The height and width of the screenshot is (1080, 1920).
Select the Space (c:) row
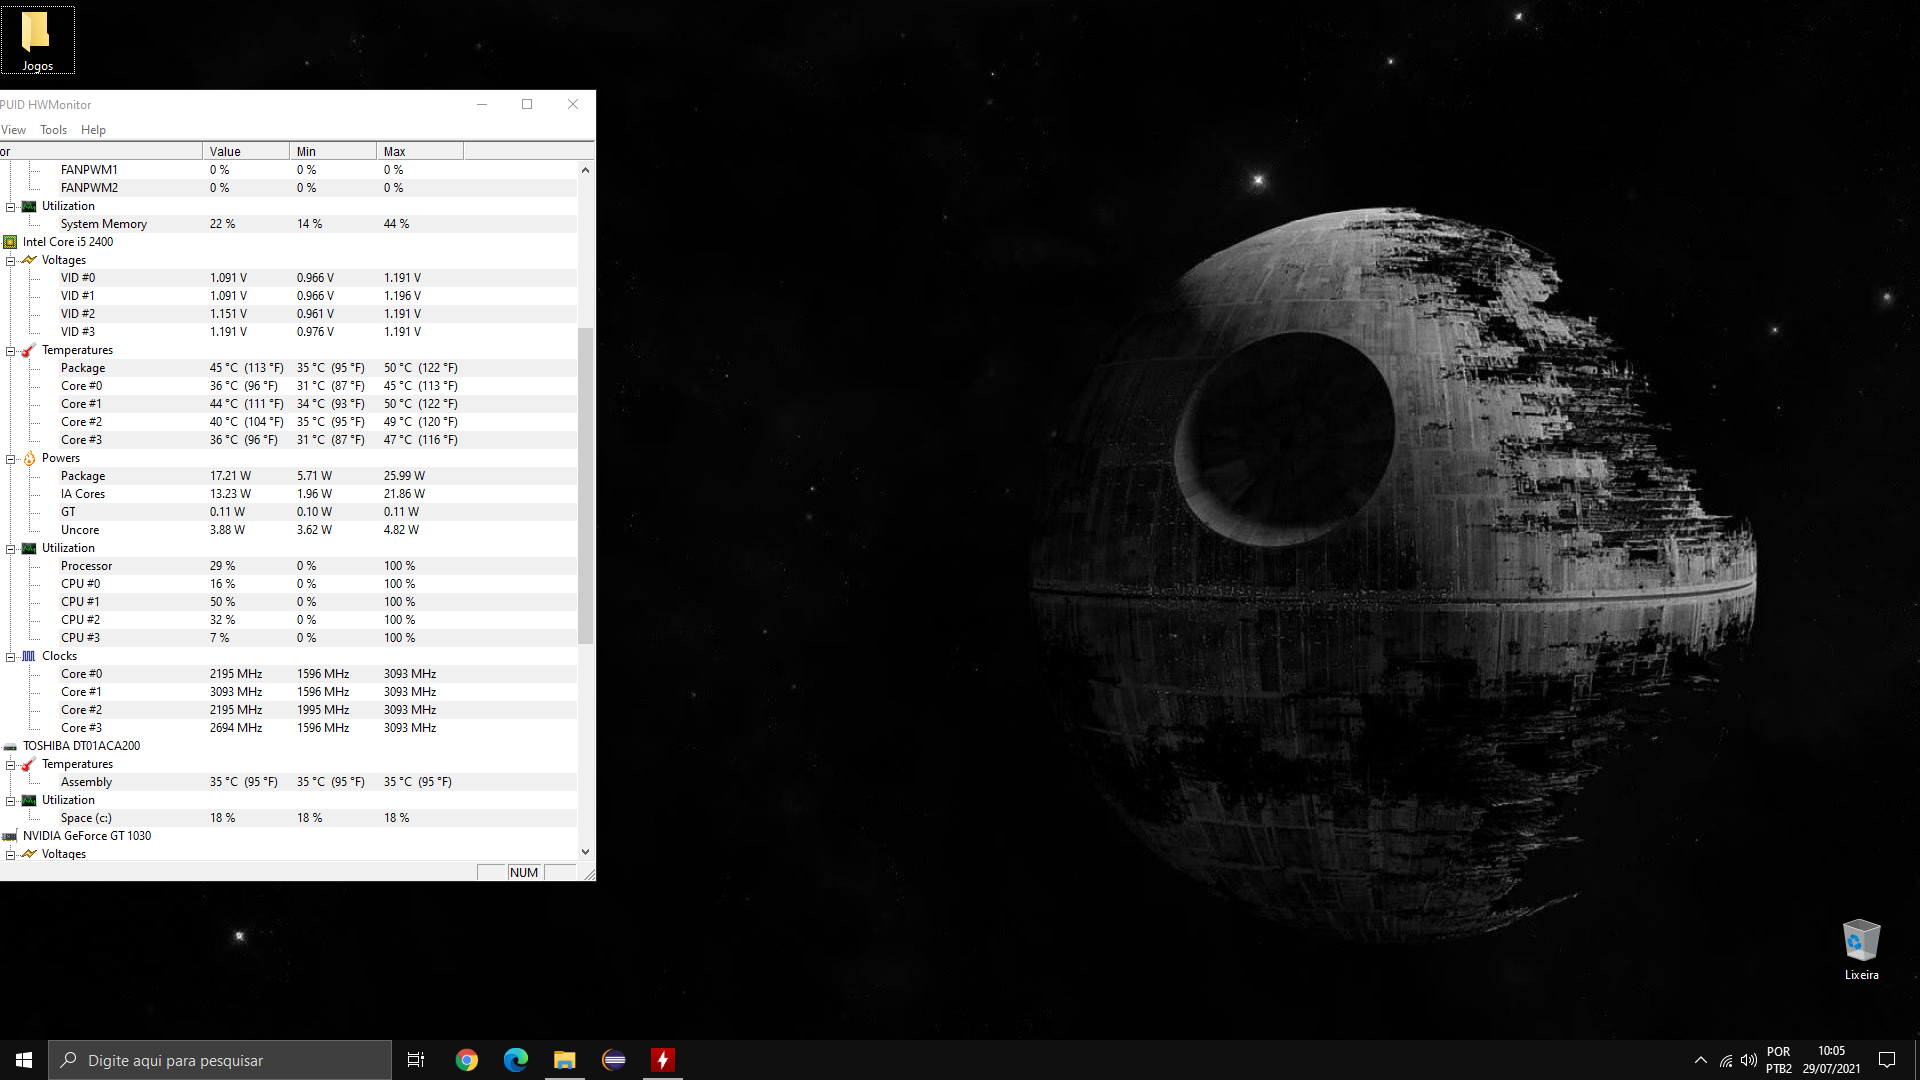pos(288,818)
